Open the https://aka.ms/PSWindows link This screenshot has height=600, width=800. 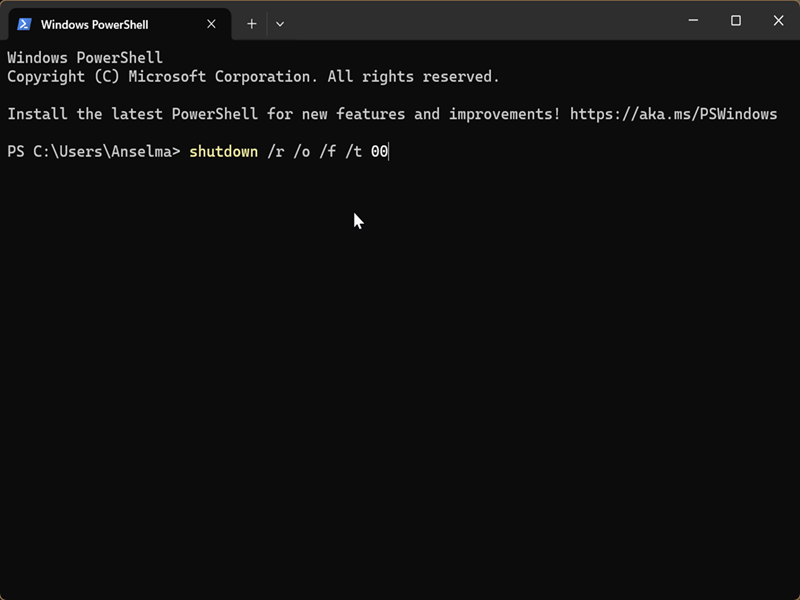pos(673,114)
